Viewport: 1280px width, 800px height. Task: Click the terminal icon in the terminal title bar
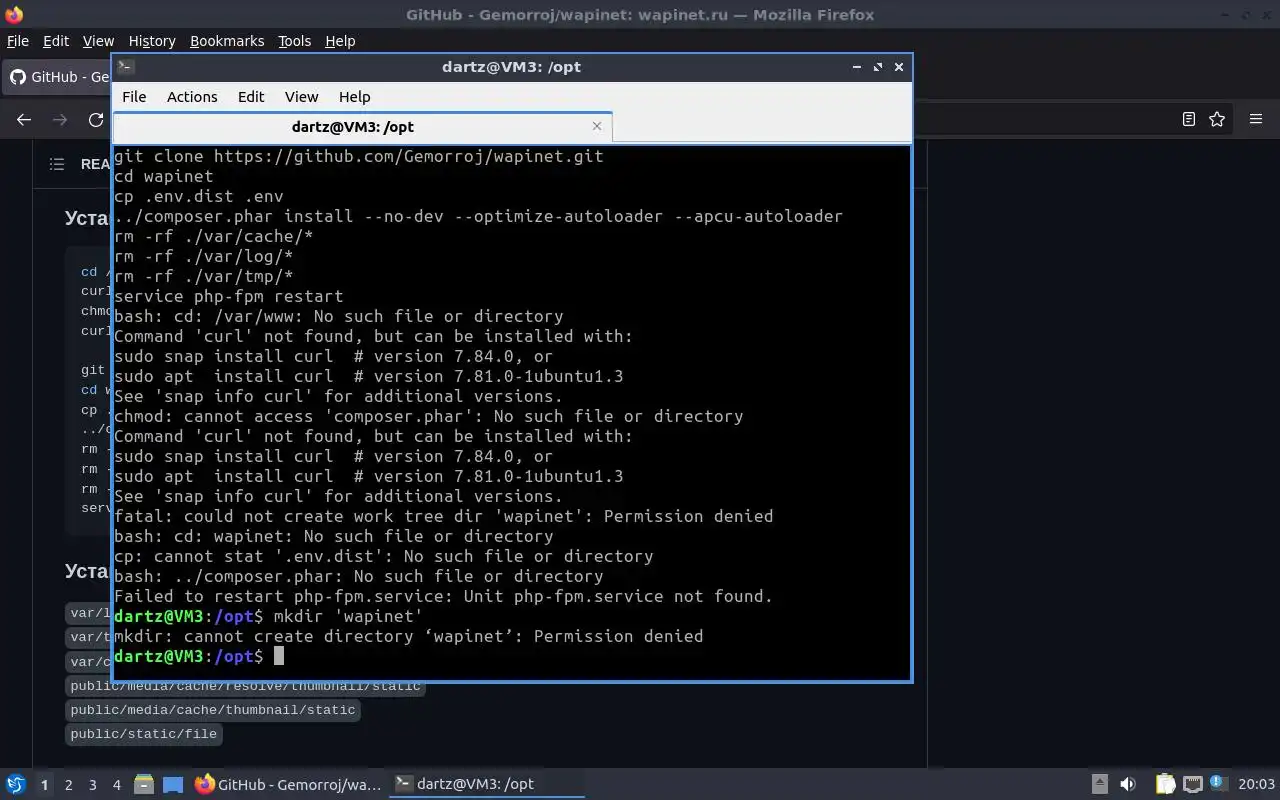(x=125, y=67)
